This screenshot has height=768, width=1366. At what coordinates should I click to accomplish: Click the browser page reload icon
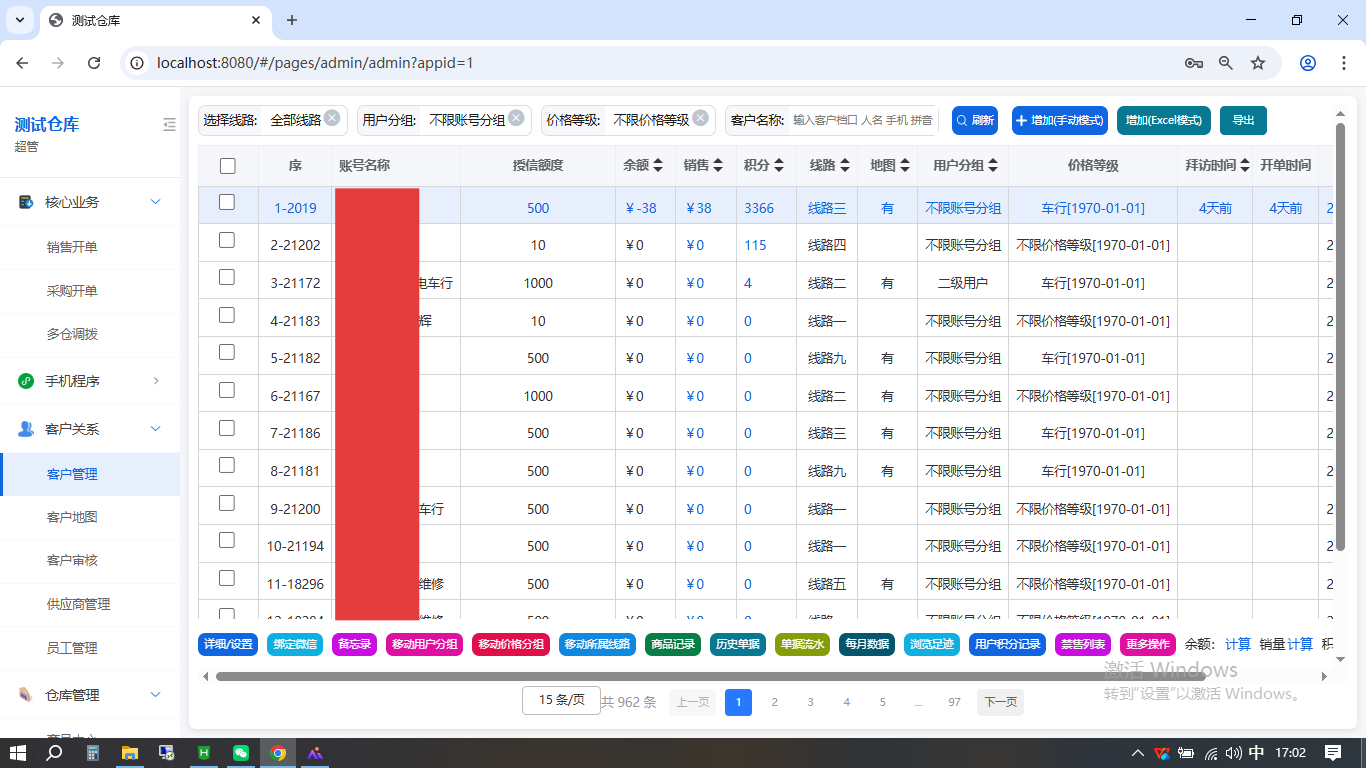pos(94,63)
